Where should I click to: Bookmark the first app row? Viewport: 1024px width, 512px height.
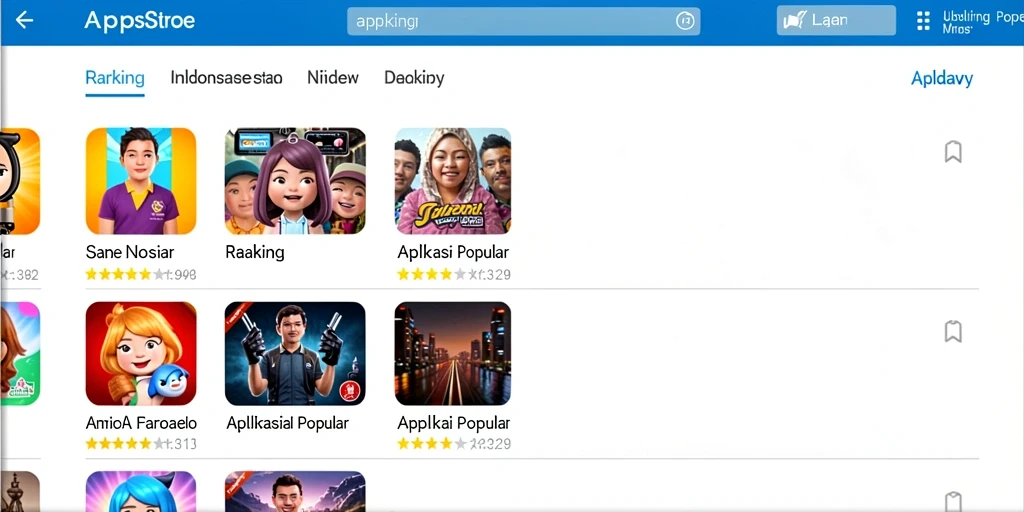click(x=953, y=152)
